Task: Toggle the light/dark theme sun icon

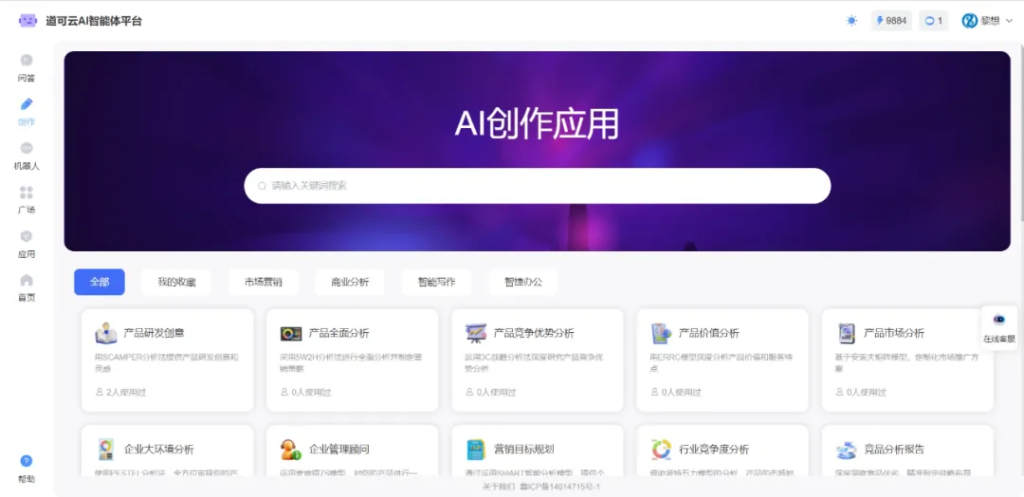Action: pyautogui.click(x=851, y=20)
